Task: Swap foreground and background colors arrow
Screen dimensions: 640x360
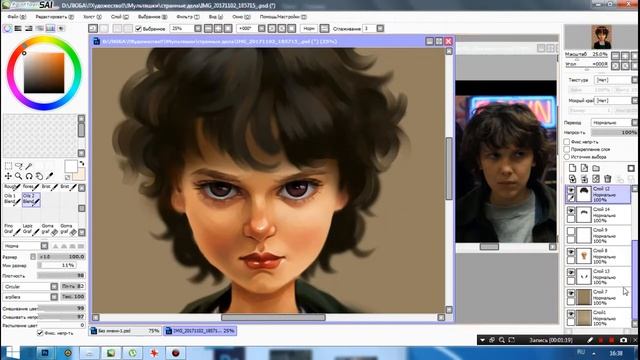Action: (x=82, y=163)
